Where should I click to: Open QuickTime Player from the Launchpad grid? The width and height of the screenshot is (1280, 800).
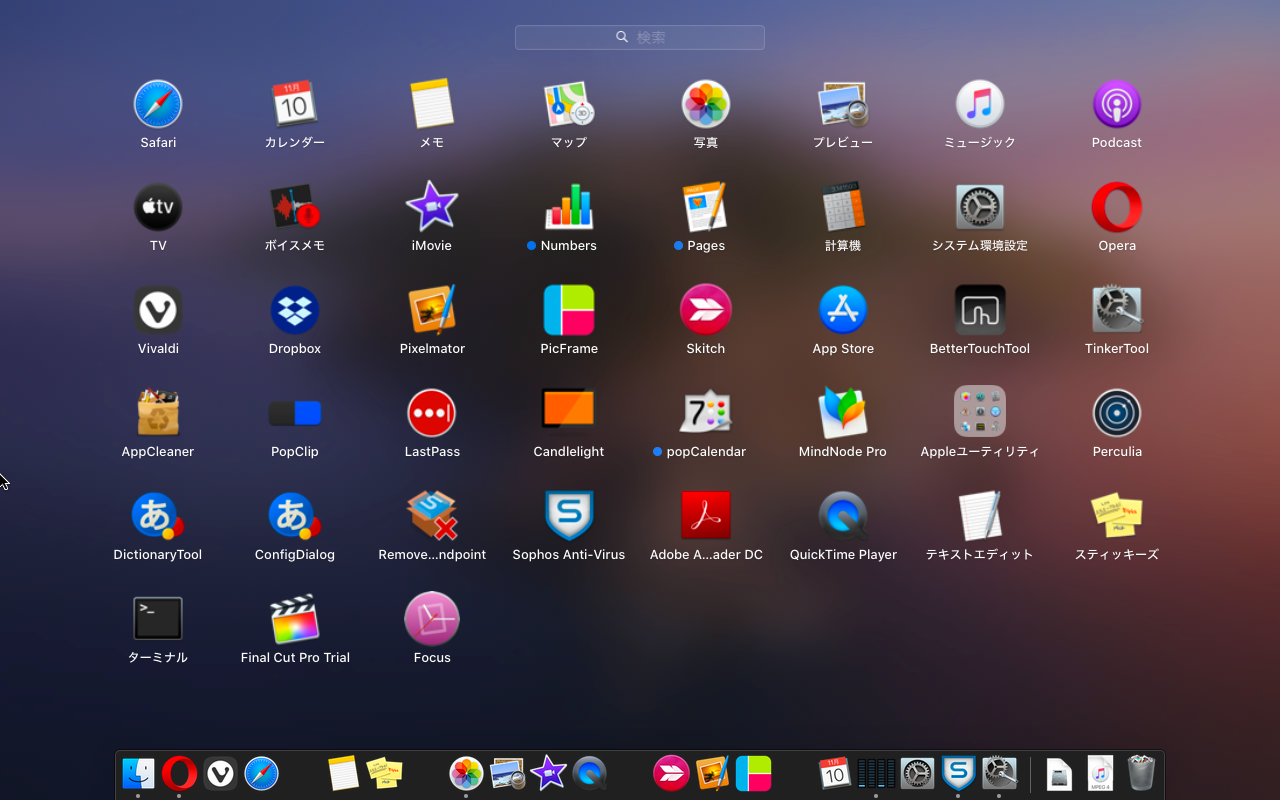843,516
